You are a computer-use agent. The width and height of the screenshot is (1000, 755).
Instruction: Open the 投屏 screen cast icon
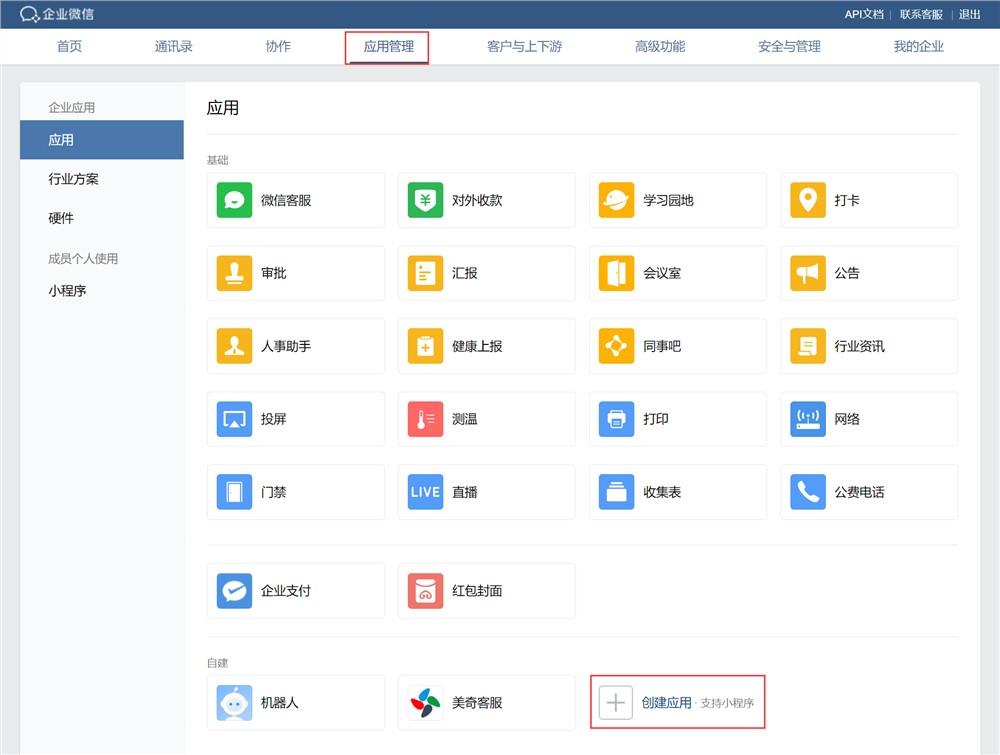tap(234, 419)
